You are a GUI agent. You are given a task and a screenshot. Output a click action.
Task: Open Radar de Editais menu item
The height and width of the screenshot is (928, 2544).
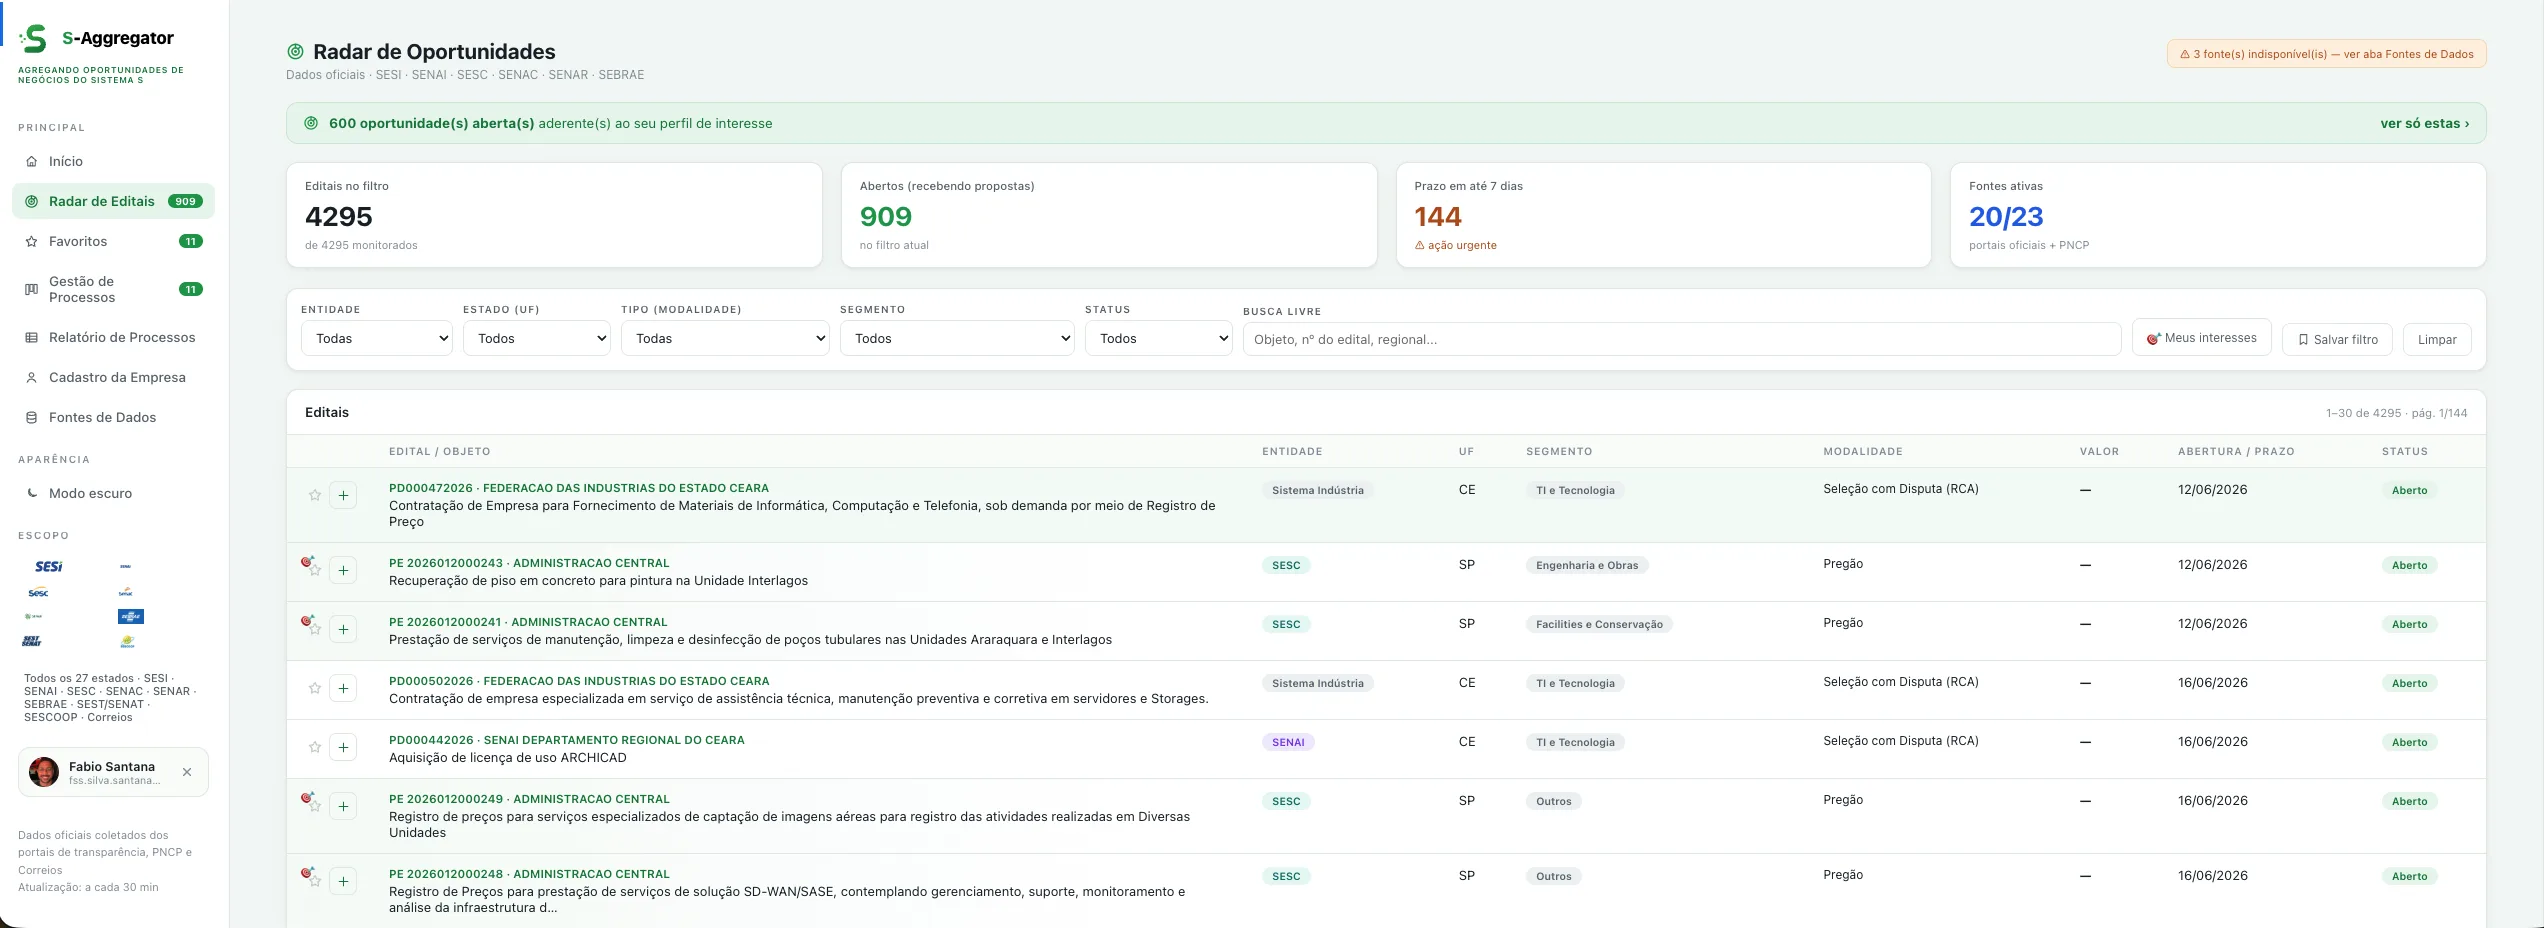(113, 201)
